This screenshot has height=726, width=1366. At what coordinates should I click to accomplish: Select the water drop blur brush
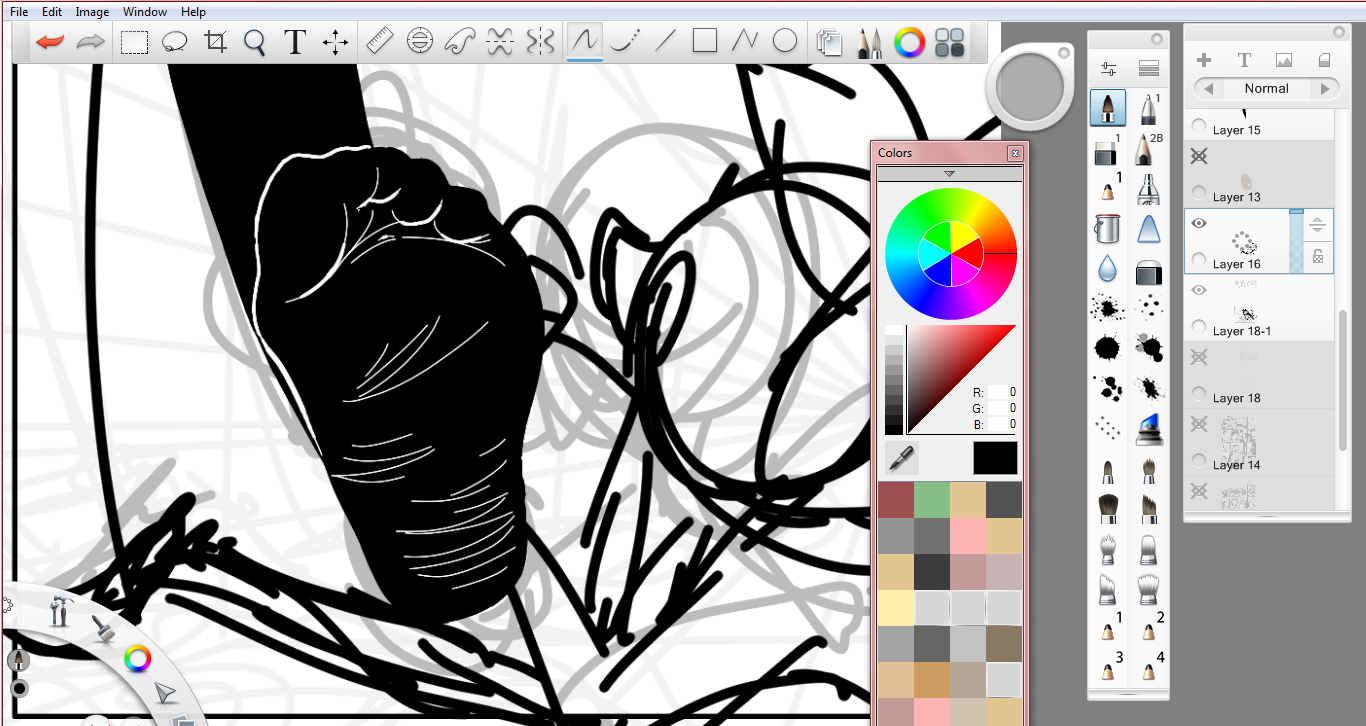[x=1107, y=269]
